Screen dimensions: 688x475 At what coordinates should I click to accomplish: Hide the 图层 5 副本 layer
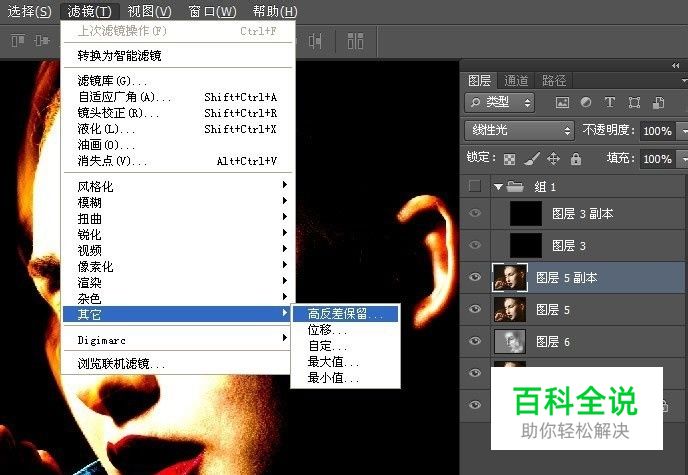tap(475, 277)
